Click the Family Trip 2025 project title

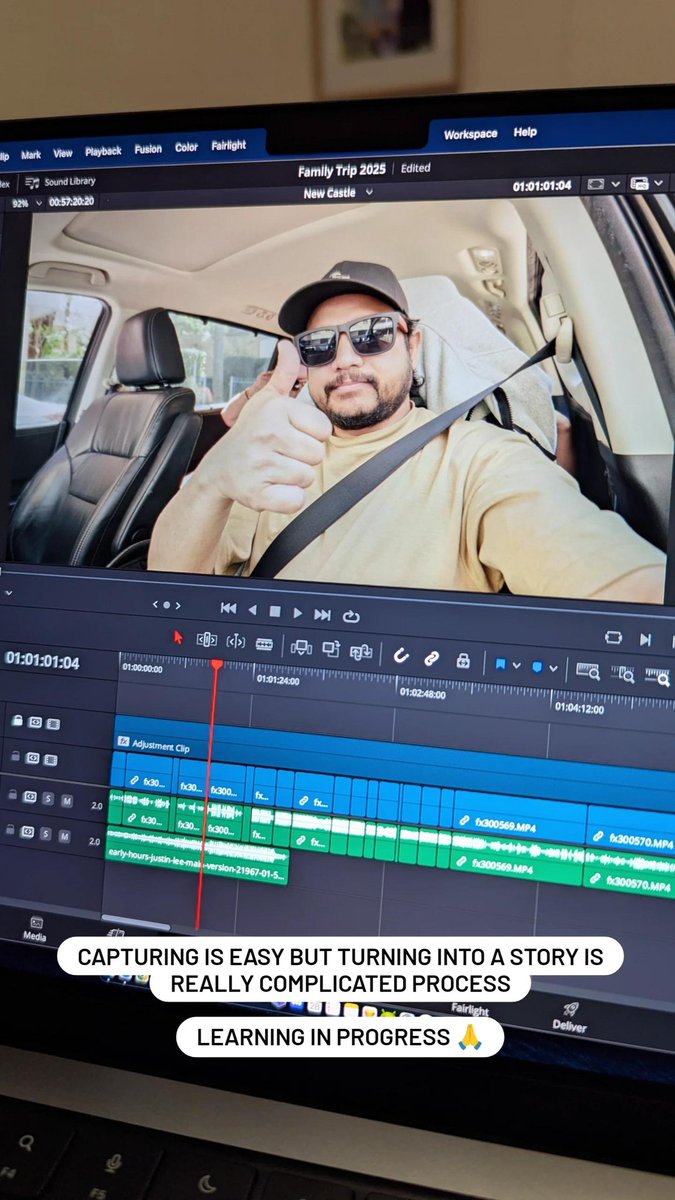point(344,171)
